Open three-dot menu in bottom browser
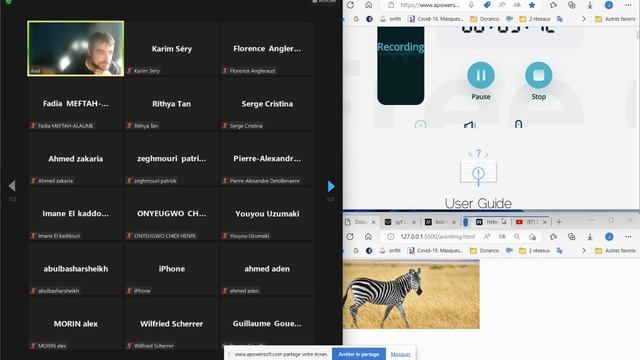Image resolution: width=640 pixels, height=360 pixels. click(x=628, y=236)
